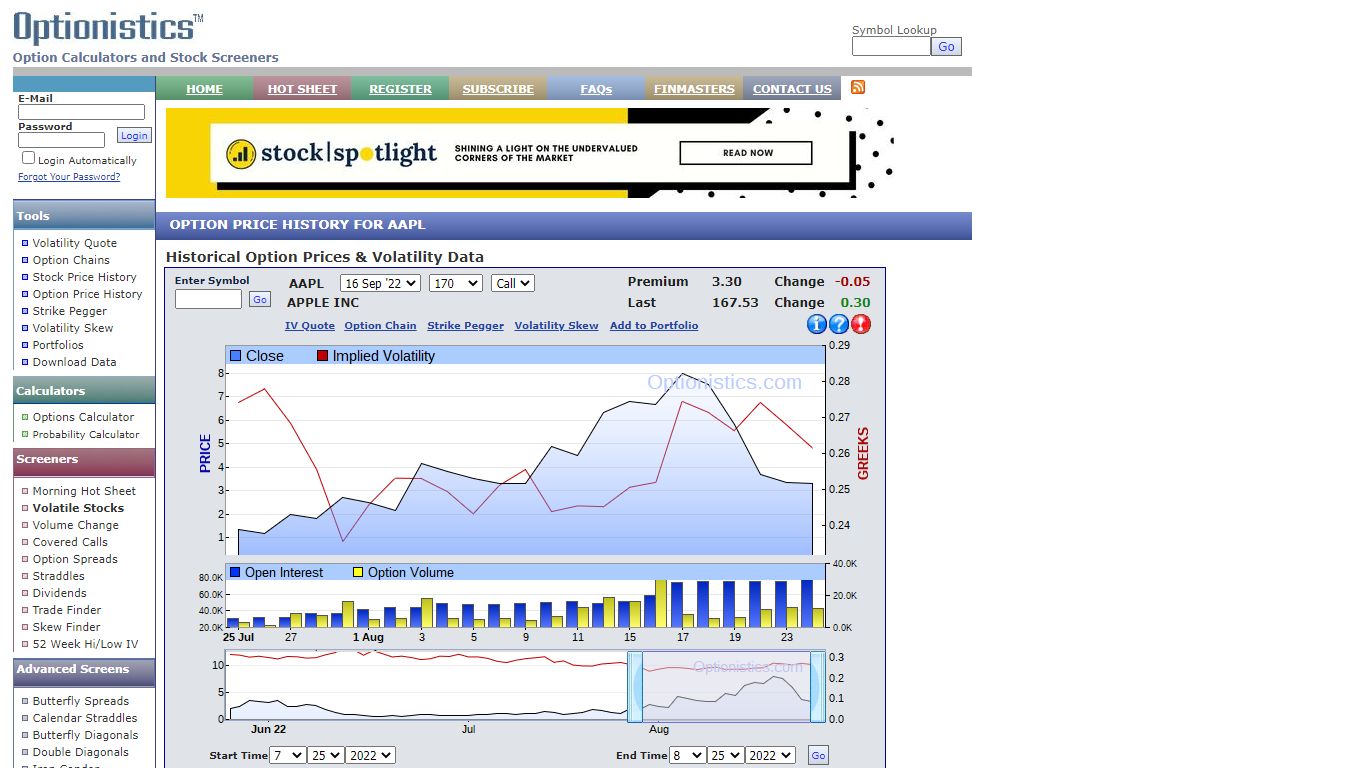Click the Login button
This screenshot has height=768, width=1366.
click(134, 136)
